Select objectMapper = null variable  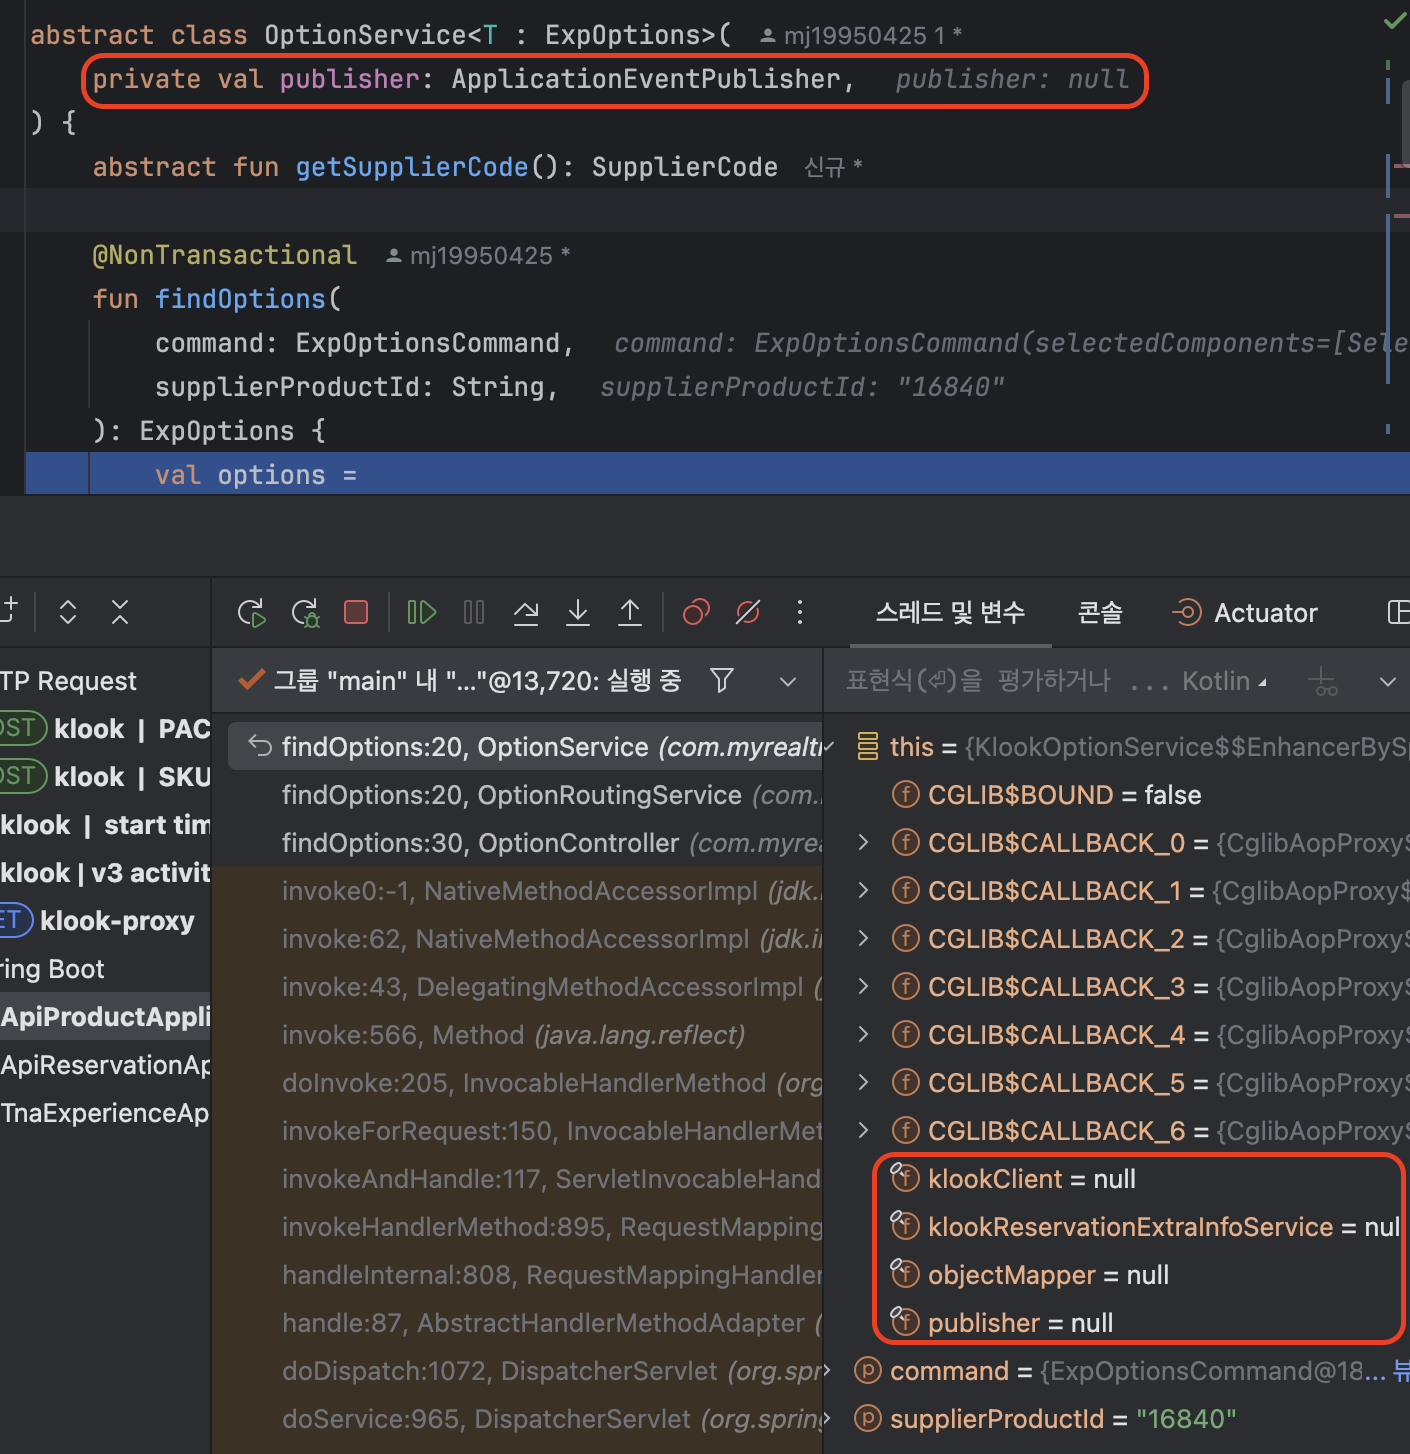coord(1117,1275)
